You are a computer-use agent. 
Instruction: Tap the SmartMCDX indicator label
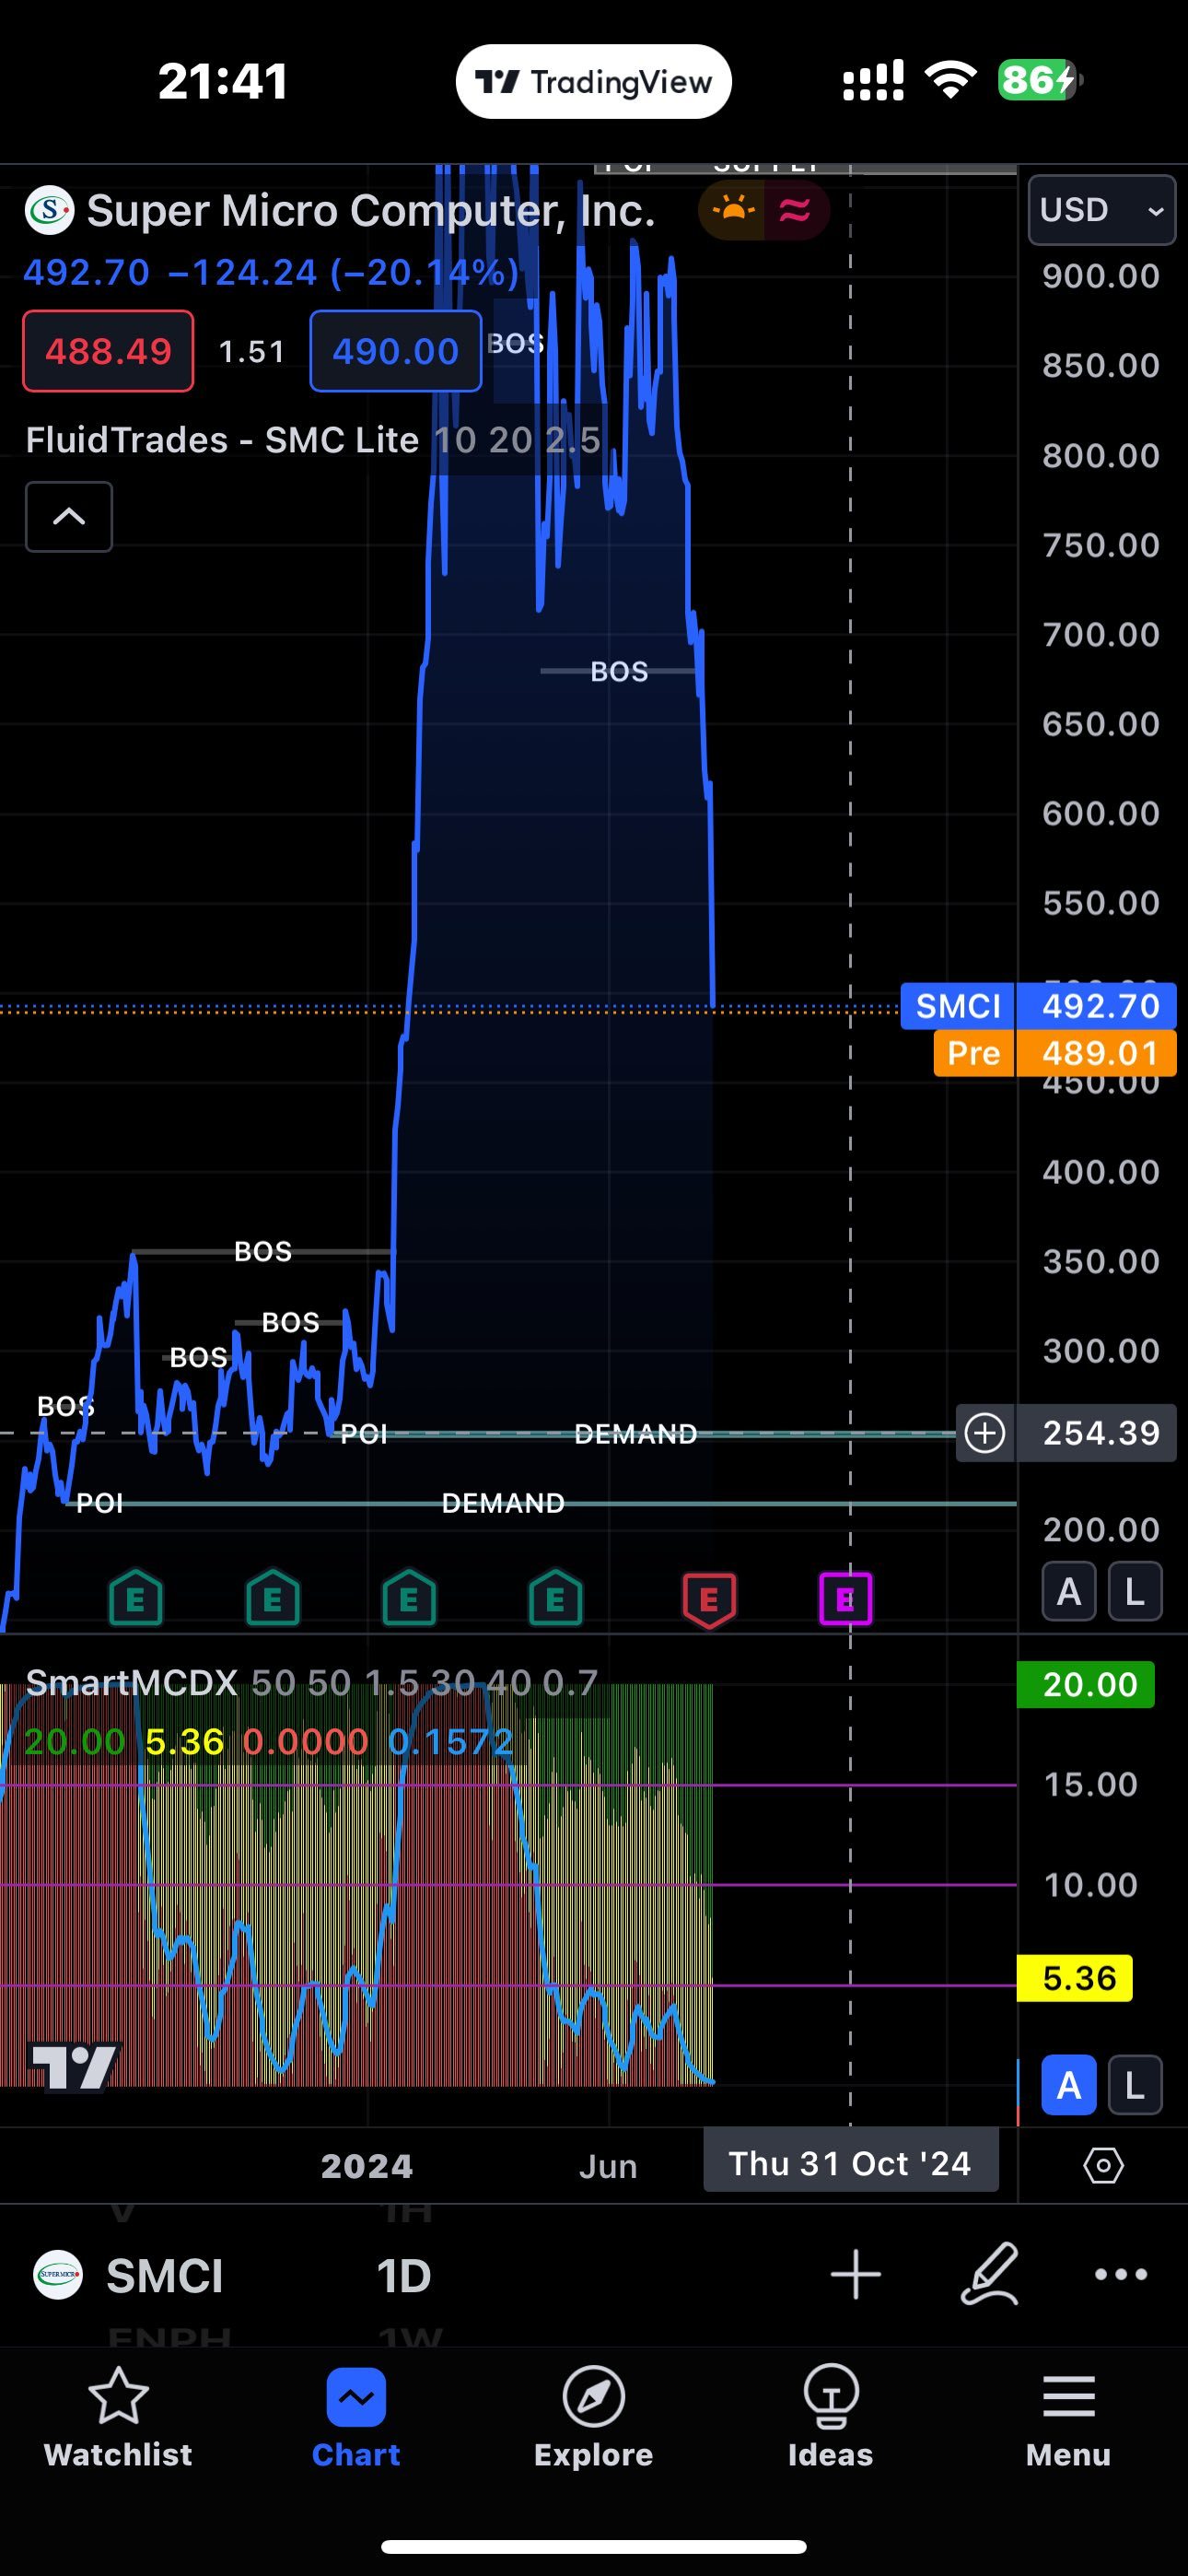(132, 1683)
